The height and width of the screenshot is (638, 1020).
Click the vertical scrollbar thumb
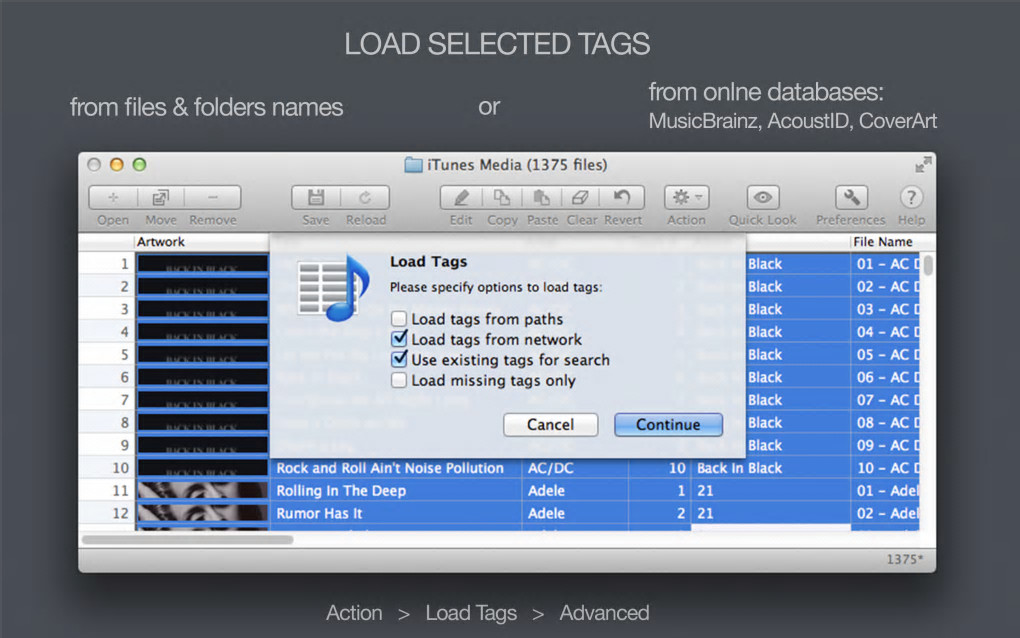click(928, 265)
